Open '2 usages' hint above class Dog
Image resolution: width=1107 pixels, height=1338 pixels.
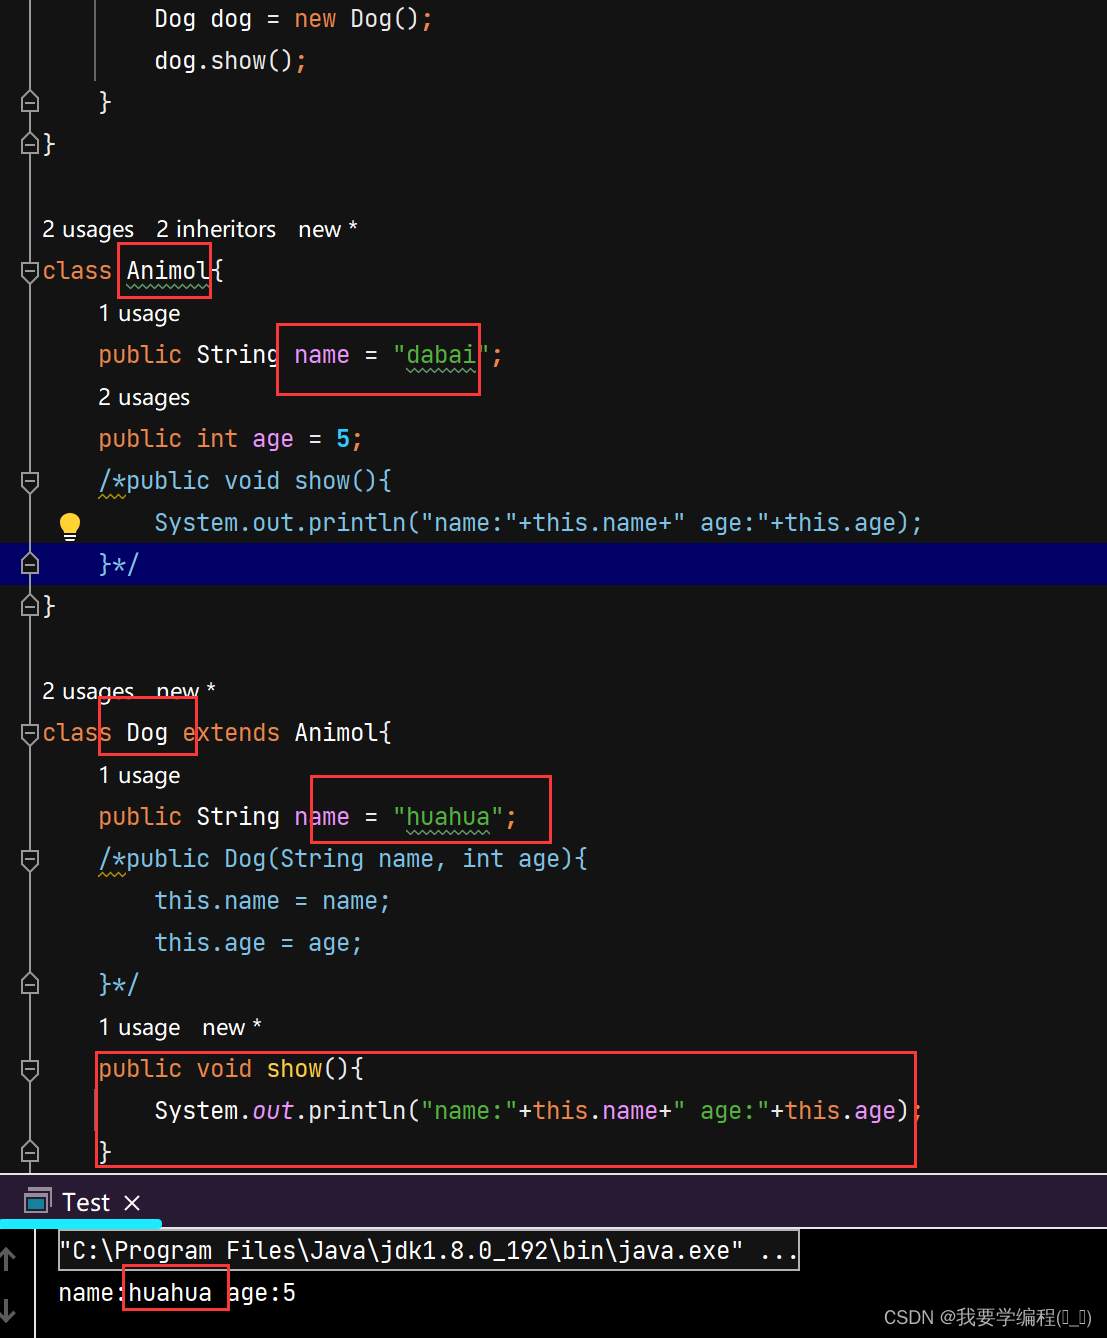[88, 691]
